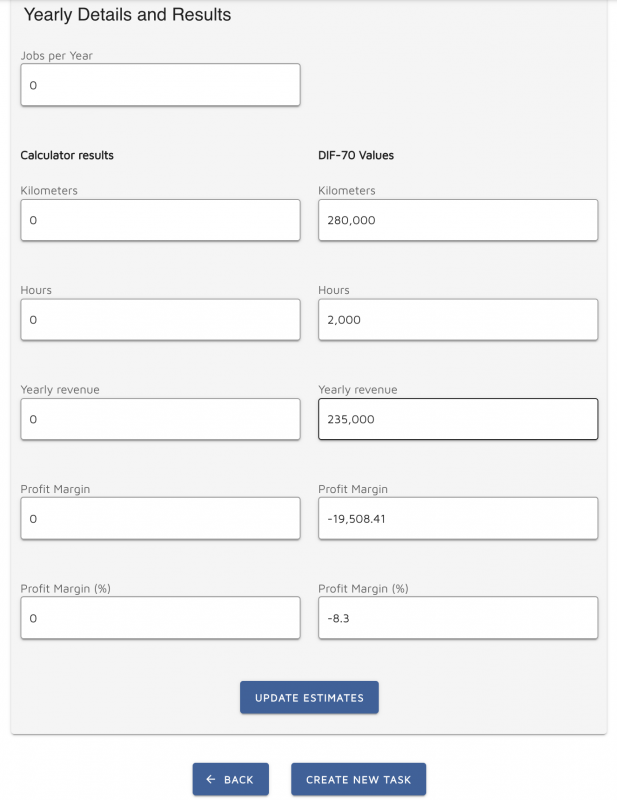
Task: Select DIF-70 Yearly revenue field showing 235,000
Action: [x=458, y=419]
